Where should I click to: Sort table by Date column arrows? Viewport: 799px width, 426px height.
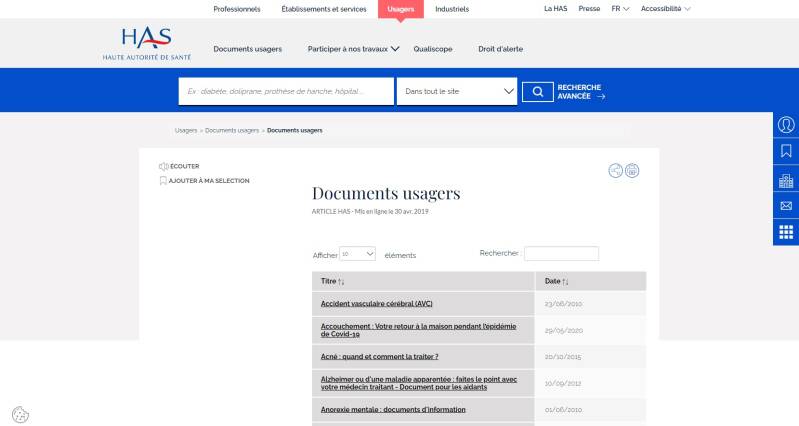click(x=565, y=282)
